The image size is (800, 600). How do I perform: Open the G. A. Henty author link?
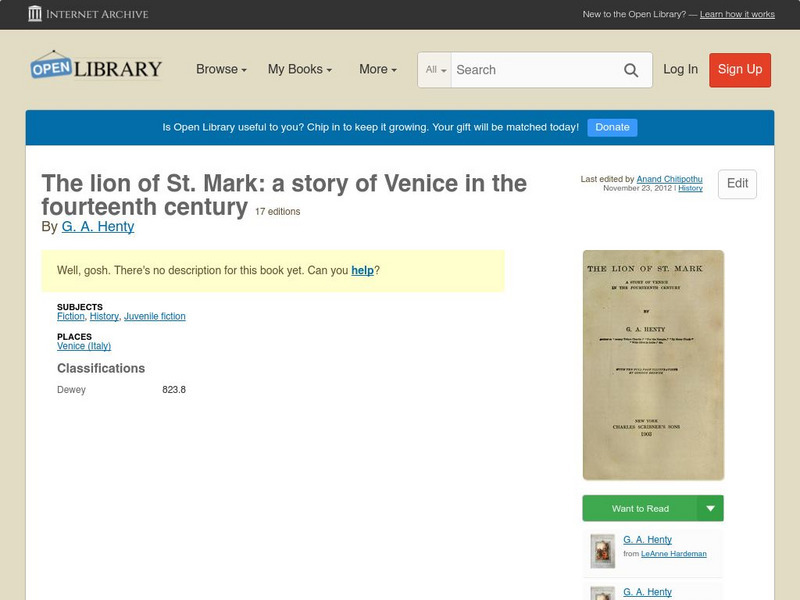(x=98, y=227)
